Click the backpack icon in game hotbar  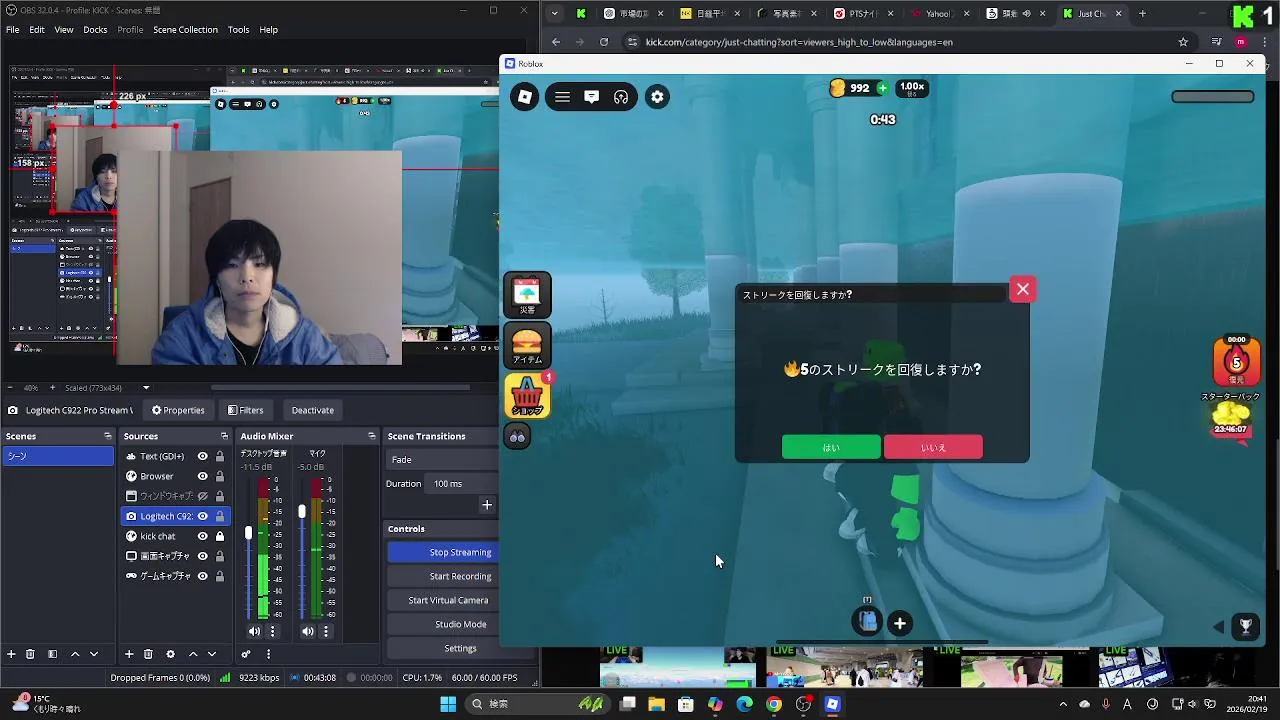coord(868,622)
